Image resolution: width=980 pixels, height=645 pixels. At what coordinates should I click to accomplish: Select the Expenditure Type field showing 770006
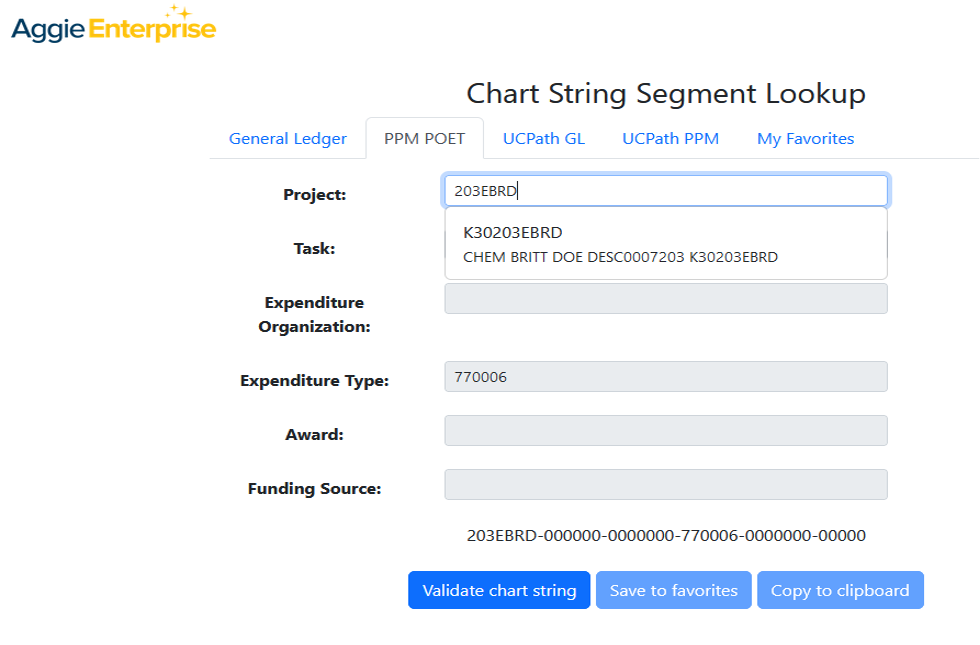coord(665,376)
